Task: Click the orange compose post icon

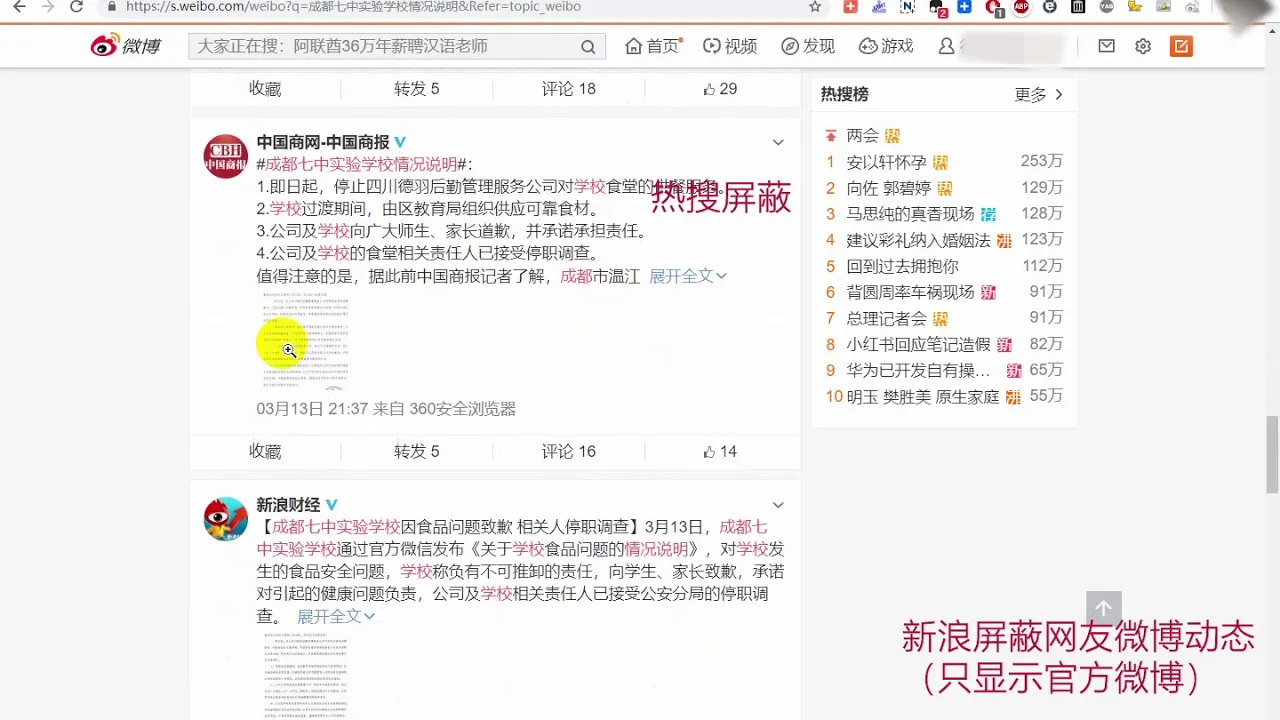Action: coord(1181,46)
